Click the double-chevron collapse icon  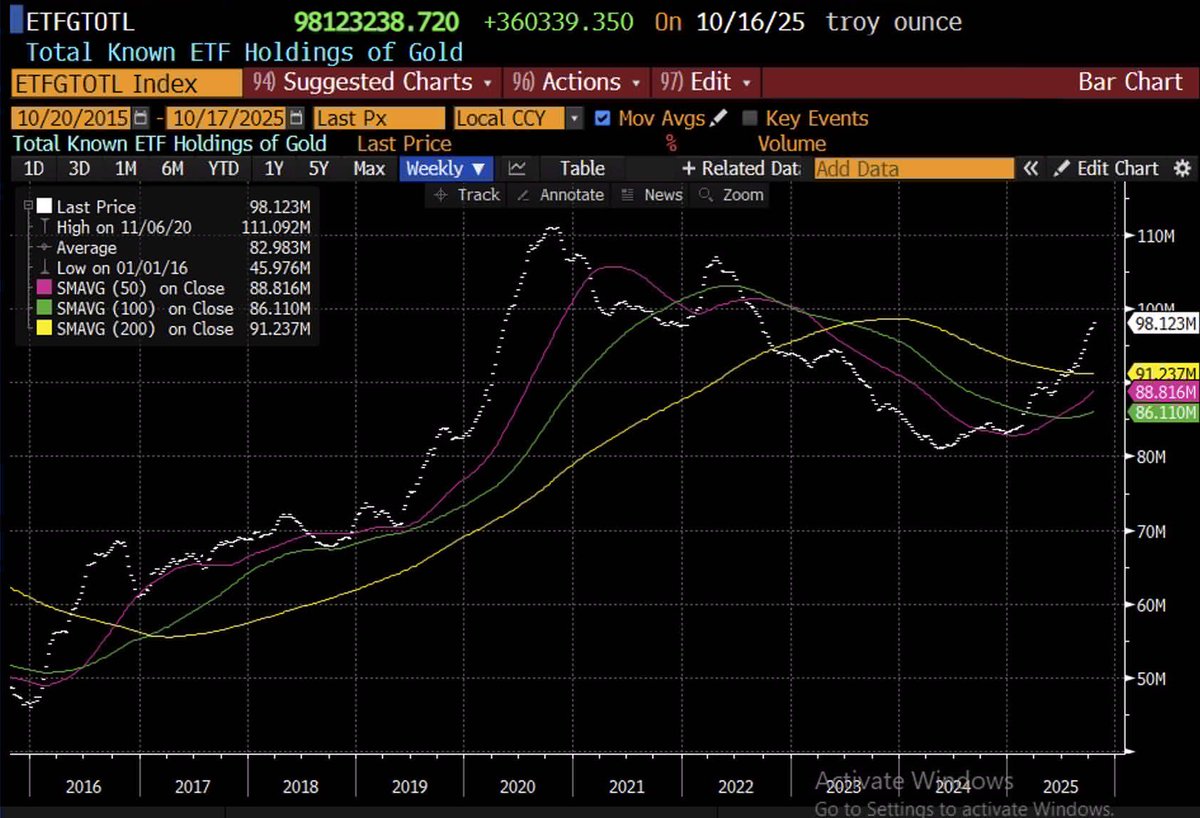[1030, 169]
